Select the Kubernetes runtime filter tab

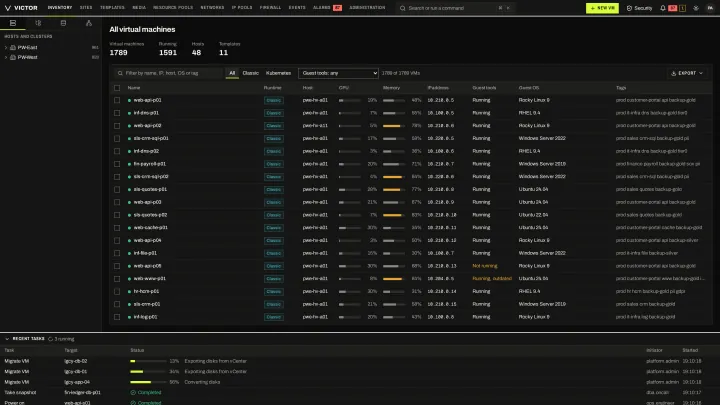(278, 73)
